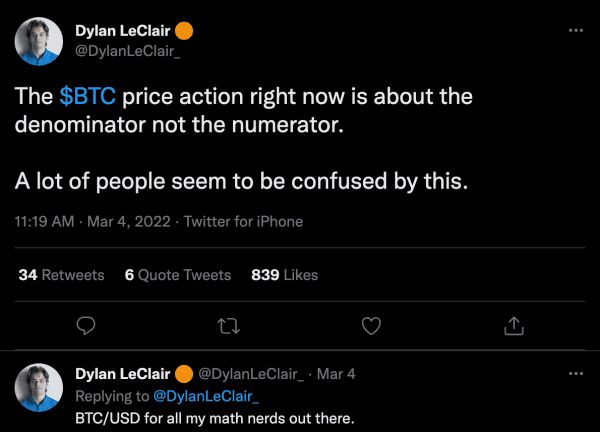
Task: Click the orange badge in the reply tweet
Action: pos(186,374)
